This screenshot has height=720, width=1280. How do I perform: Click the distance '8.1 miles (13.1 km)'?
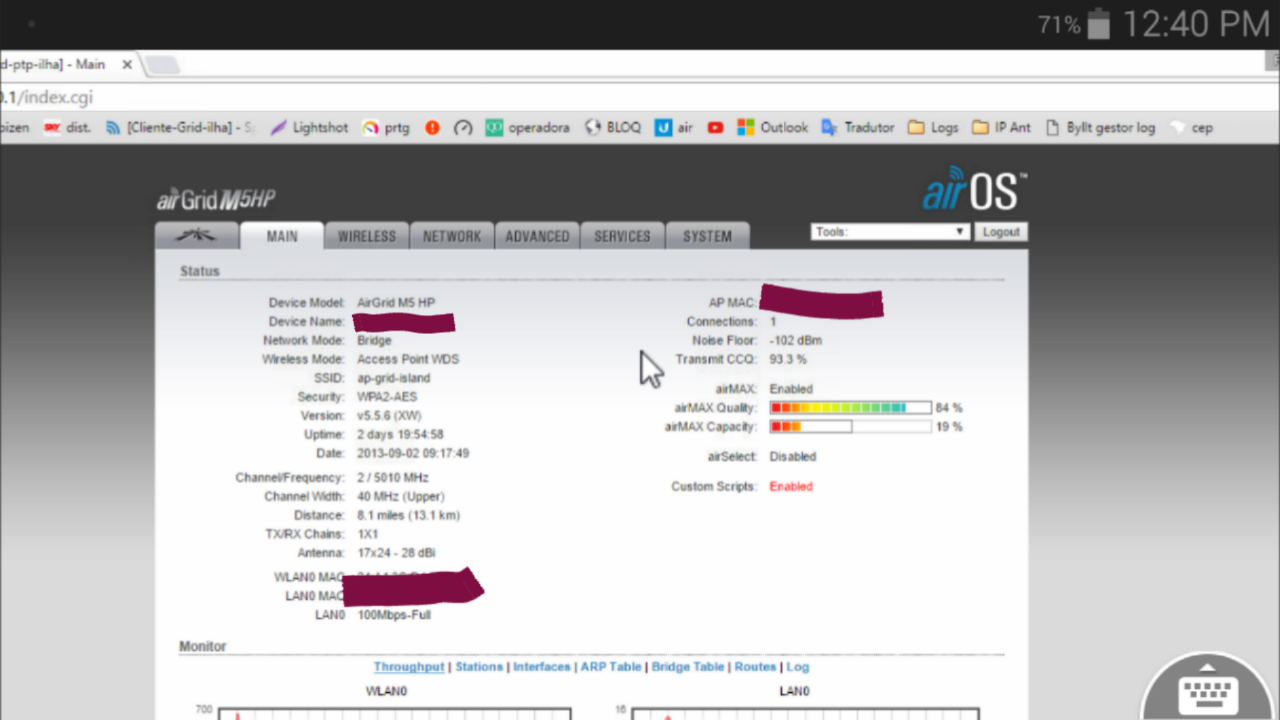(409, 516)
